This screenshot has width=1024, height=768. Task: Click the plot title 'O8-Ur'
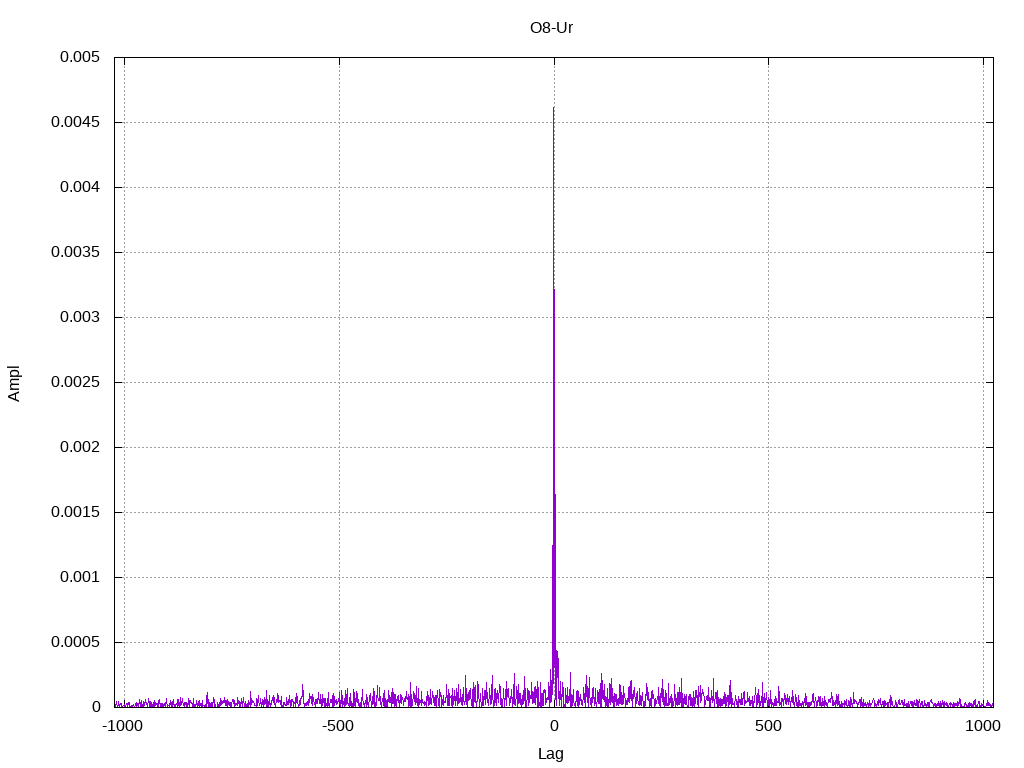click(x=551, y=27)
